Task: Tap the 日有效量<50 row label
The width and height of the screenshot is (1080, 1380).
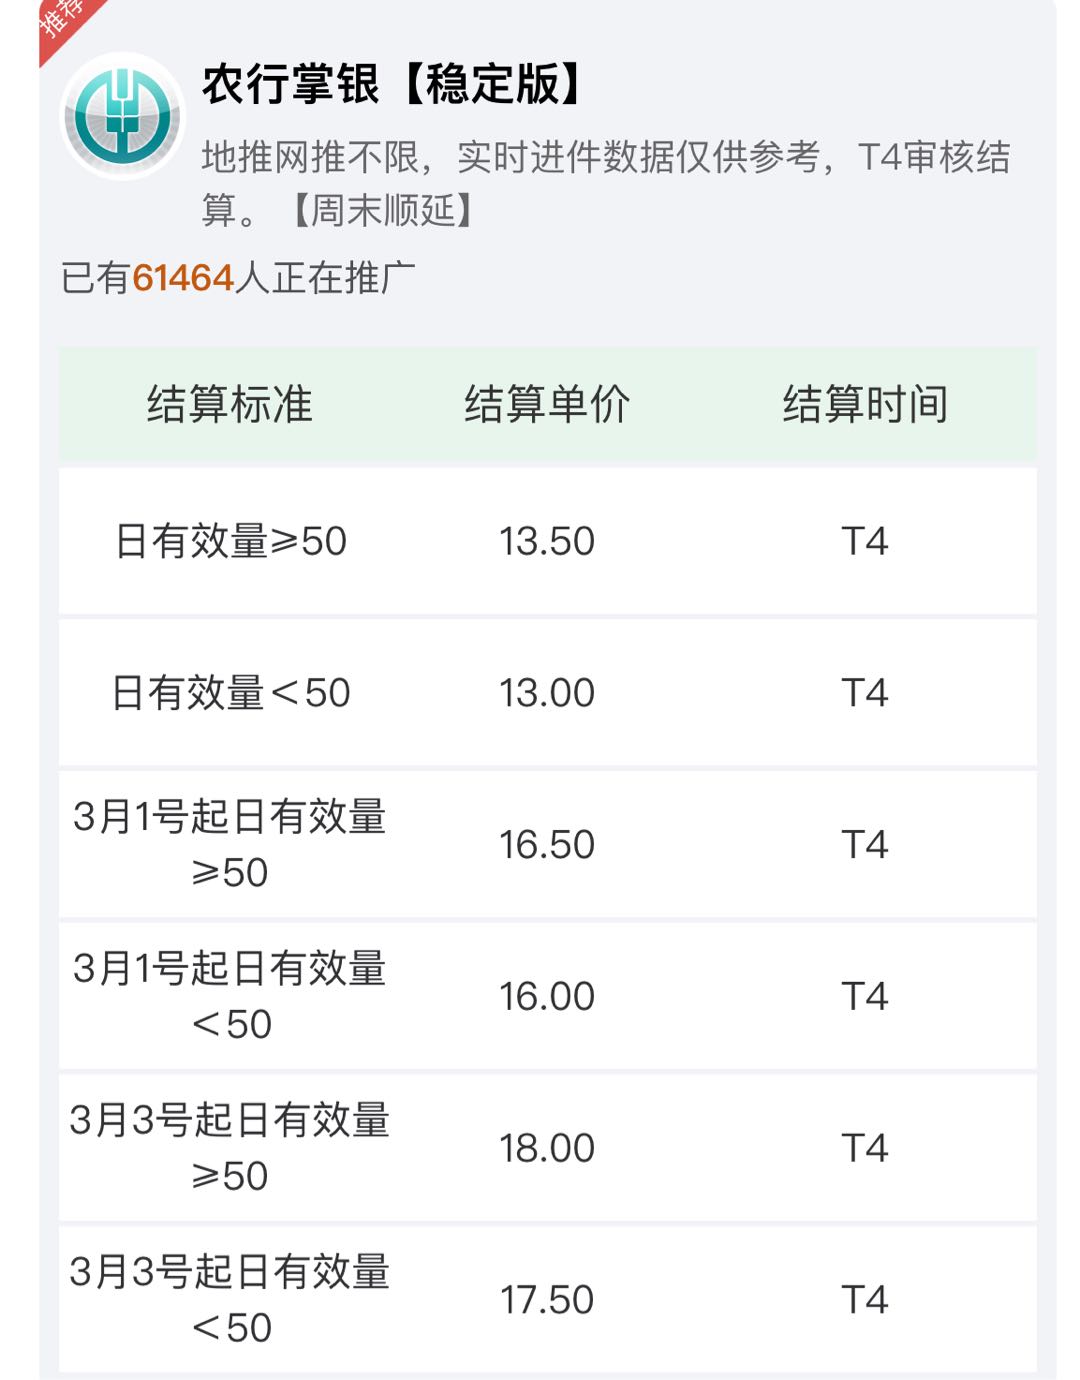Action: pos(231,693)
